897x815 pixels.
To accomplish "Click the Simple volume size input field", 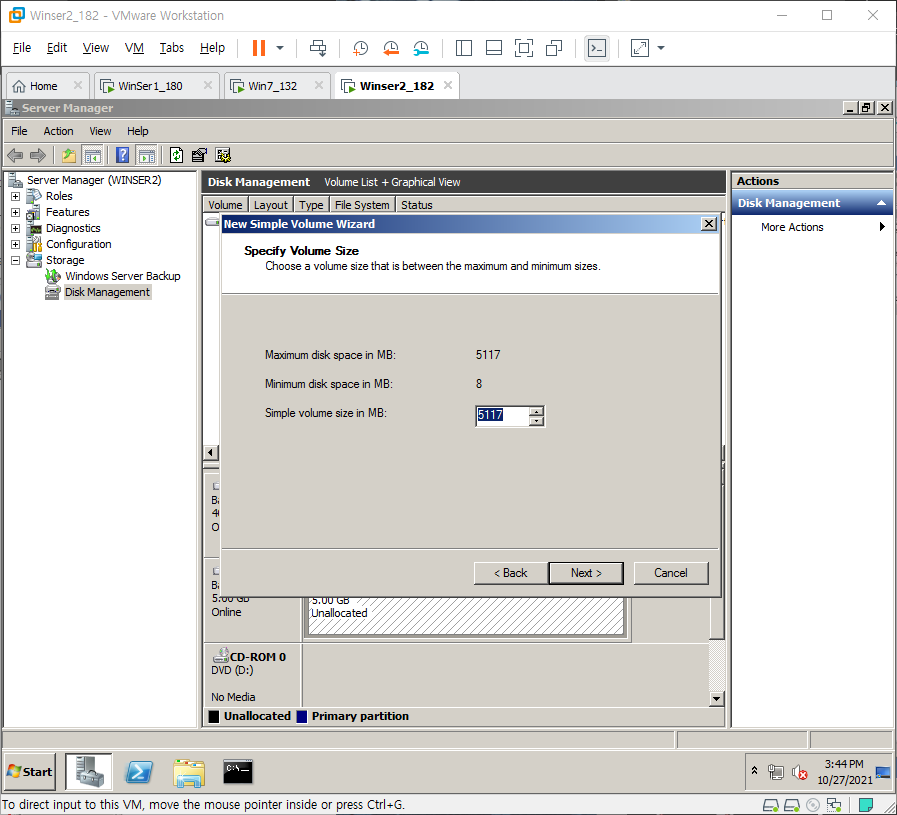I will pos(502,415).
